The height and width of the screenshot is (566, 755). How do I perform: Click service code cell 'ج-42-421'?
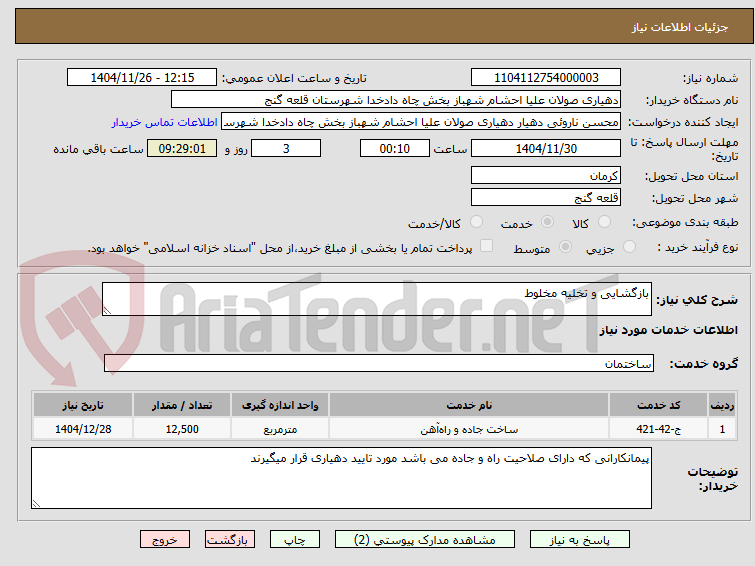click(658, 429)
